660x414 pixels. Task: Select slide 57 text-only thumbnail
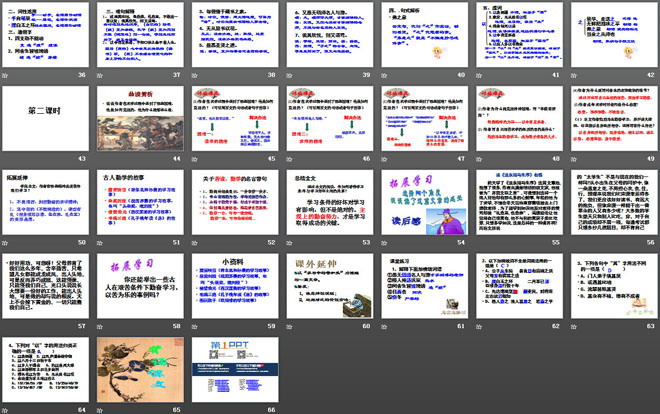click(47, 285)
